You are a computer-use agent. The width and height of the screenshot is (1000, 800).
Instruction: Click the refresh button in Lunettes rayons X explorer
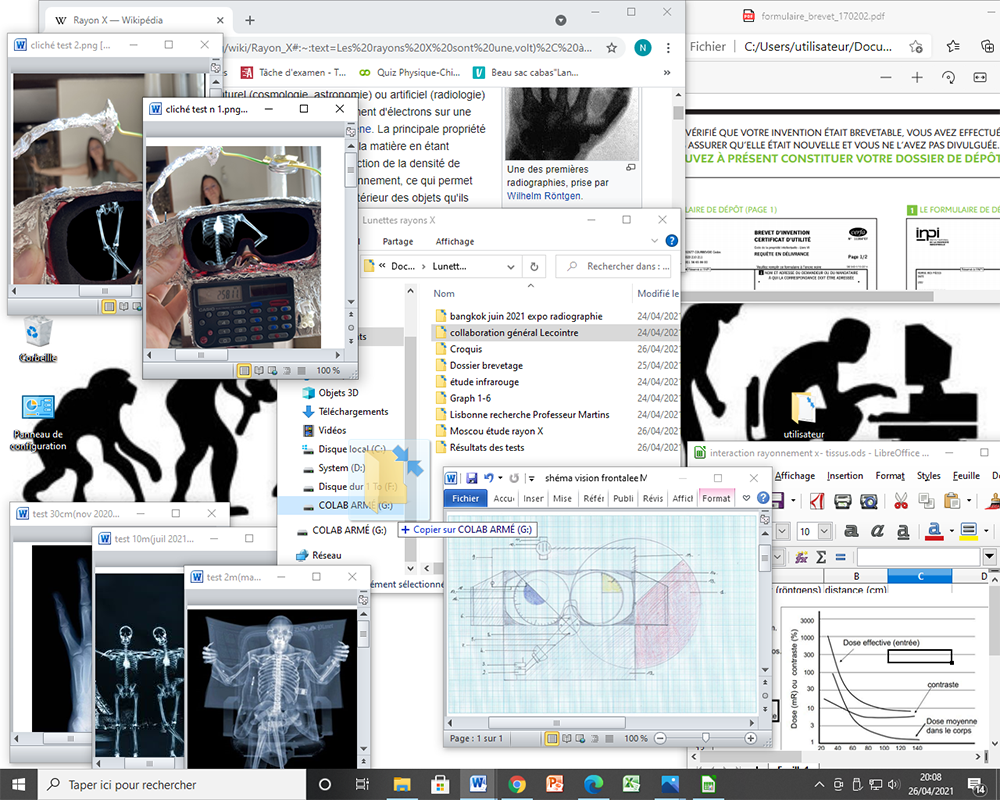tap(534, 266)
